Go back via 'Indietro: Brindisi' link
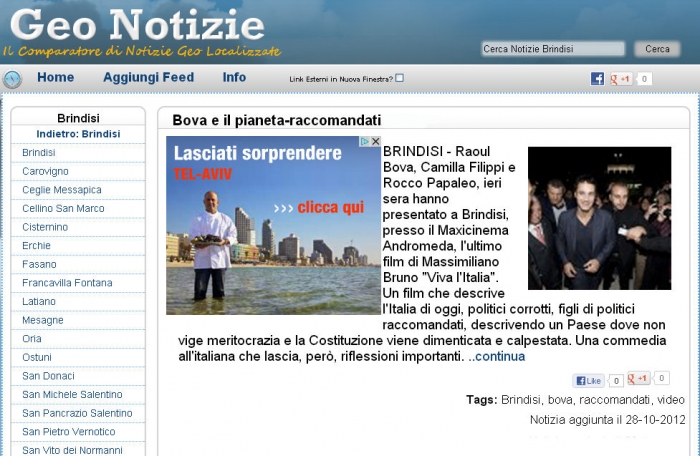Viewport: 700px width, 456px height. pos(78,134)
